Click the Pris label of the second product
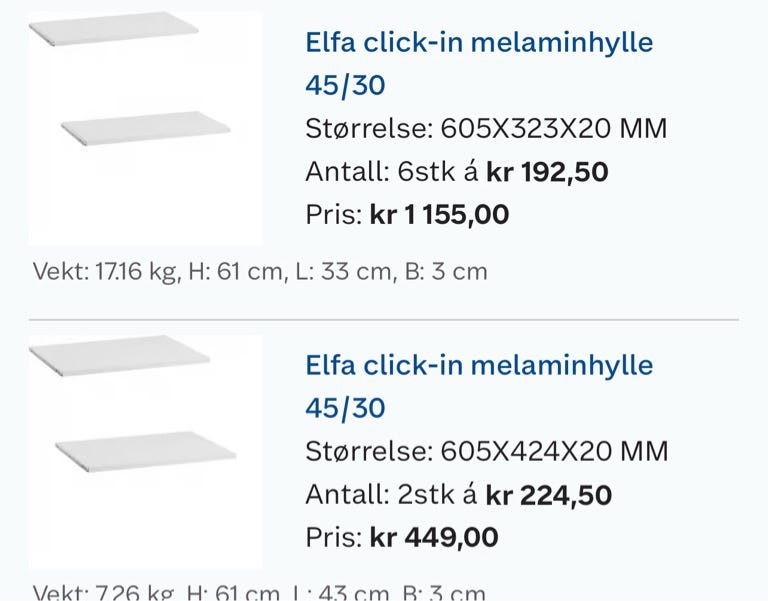The image size is (768, 601). pos(332,537)
